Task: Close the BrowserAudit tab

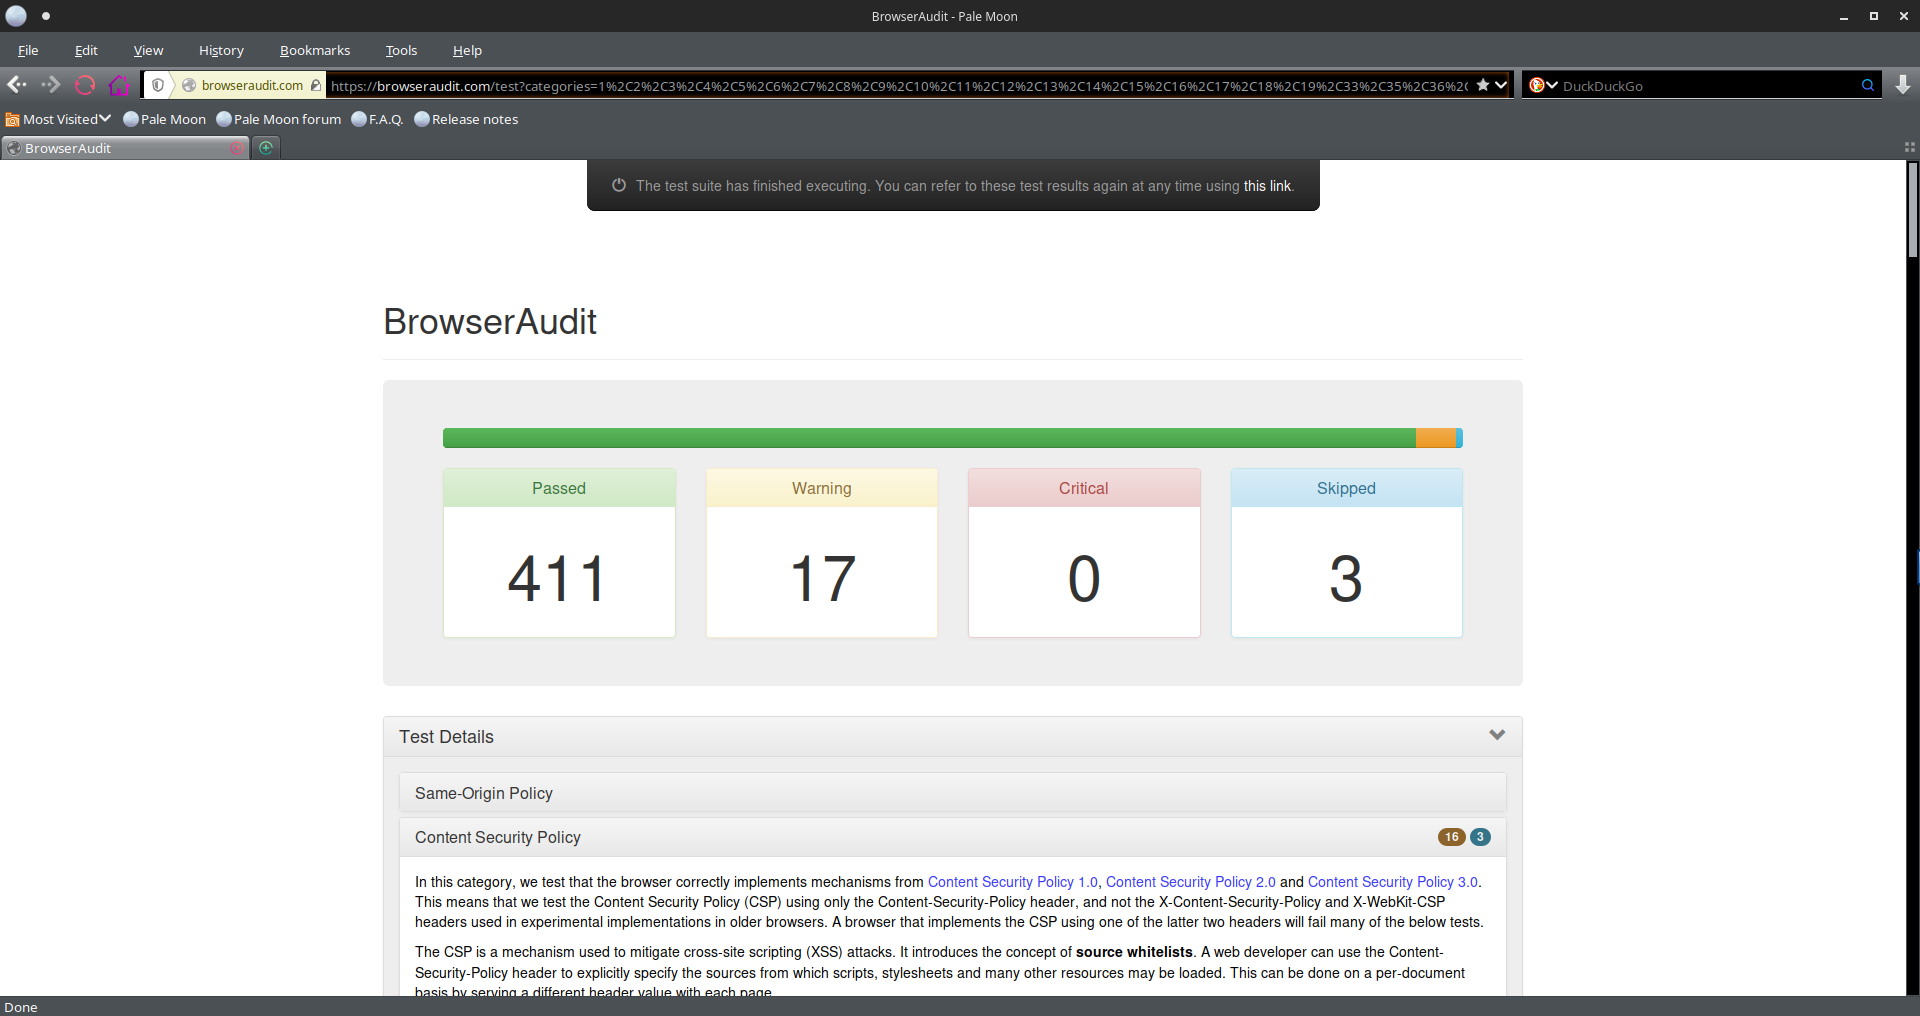Action: pos(237,148)
